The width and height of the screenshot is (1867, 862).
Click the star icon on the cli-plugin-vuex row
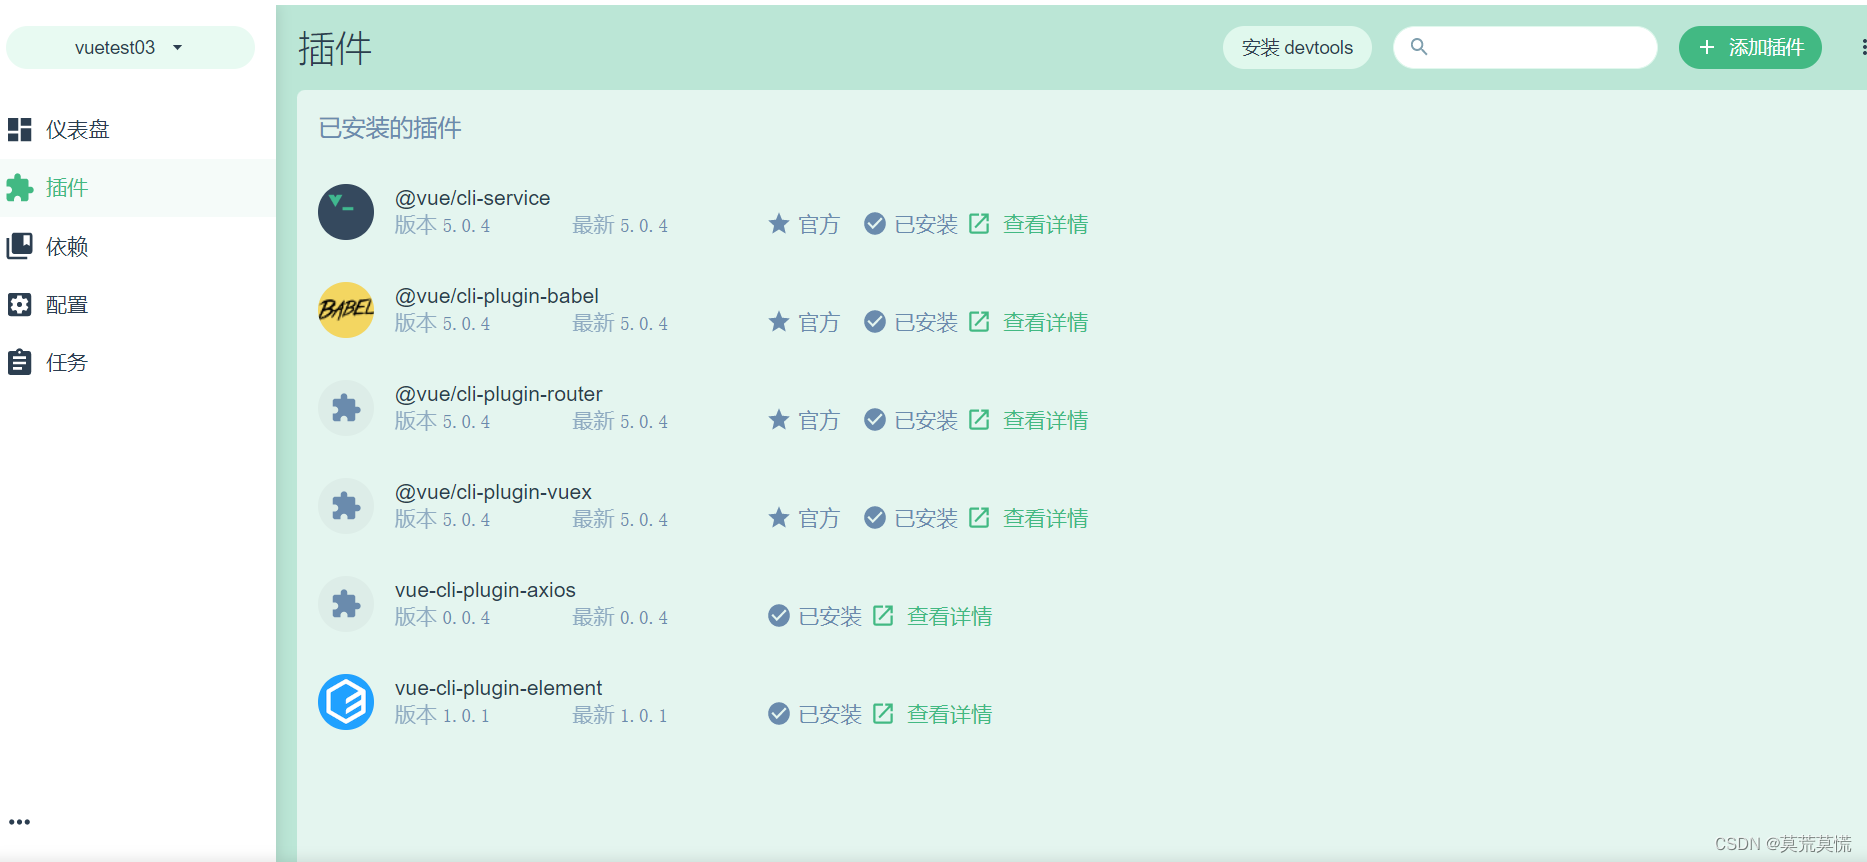pyautogui.click(x=779, y=517)
